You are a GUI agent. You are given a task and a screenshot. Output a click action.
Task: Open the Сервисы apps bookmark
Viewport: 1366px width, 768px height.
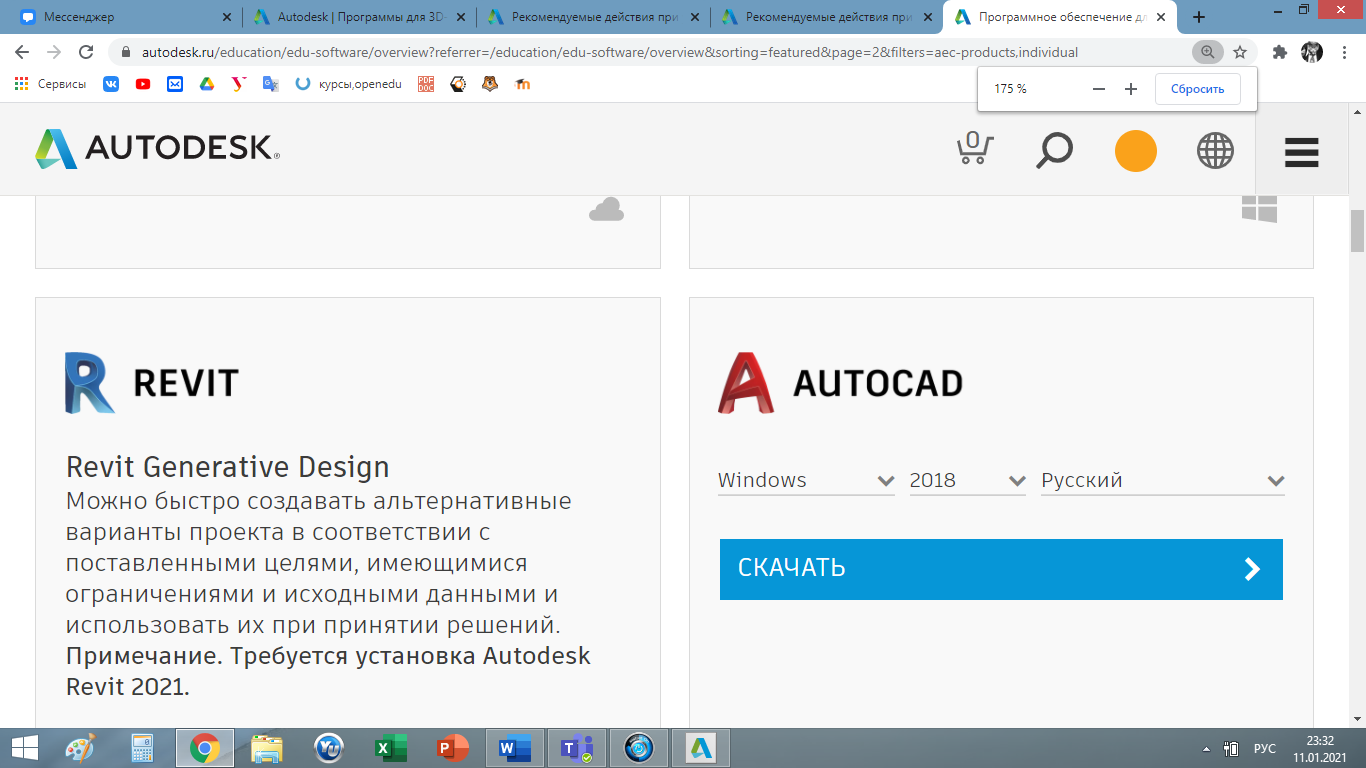pos(51,85)
